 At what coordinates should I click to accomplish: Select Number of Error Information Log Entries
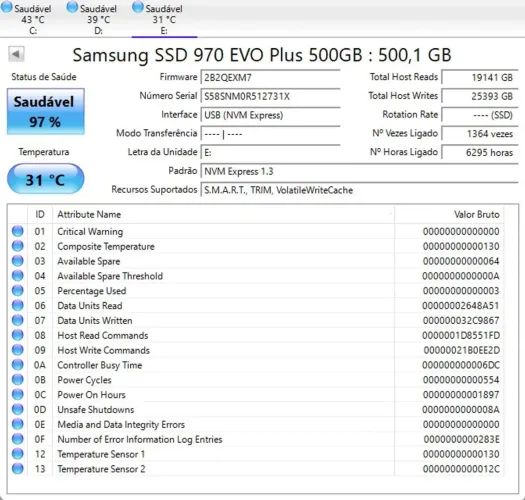click(140, 439)
